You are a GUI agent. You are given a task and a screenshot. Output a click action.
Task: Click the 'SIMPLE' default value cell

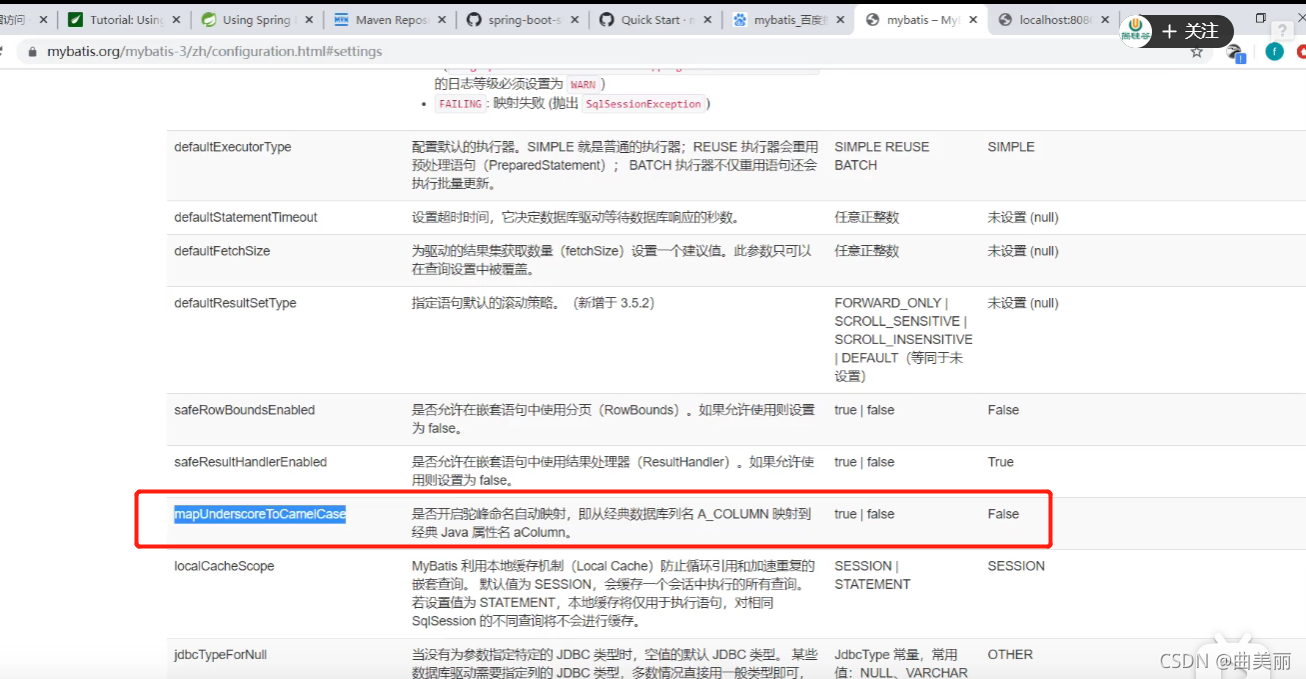1011,147
